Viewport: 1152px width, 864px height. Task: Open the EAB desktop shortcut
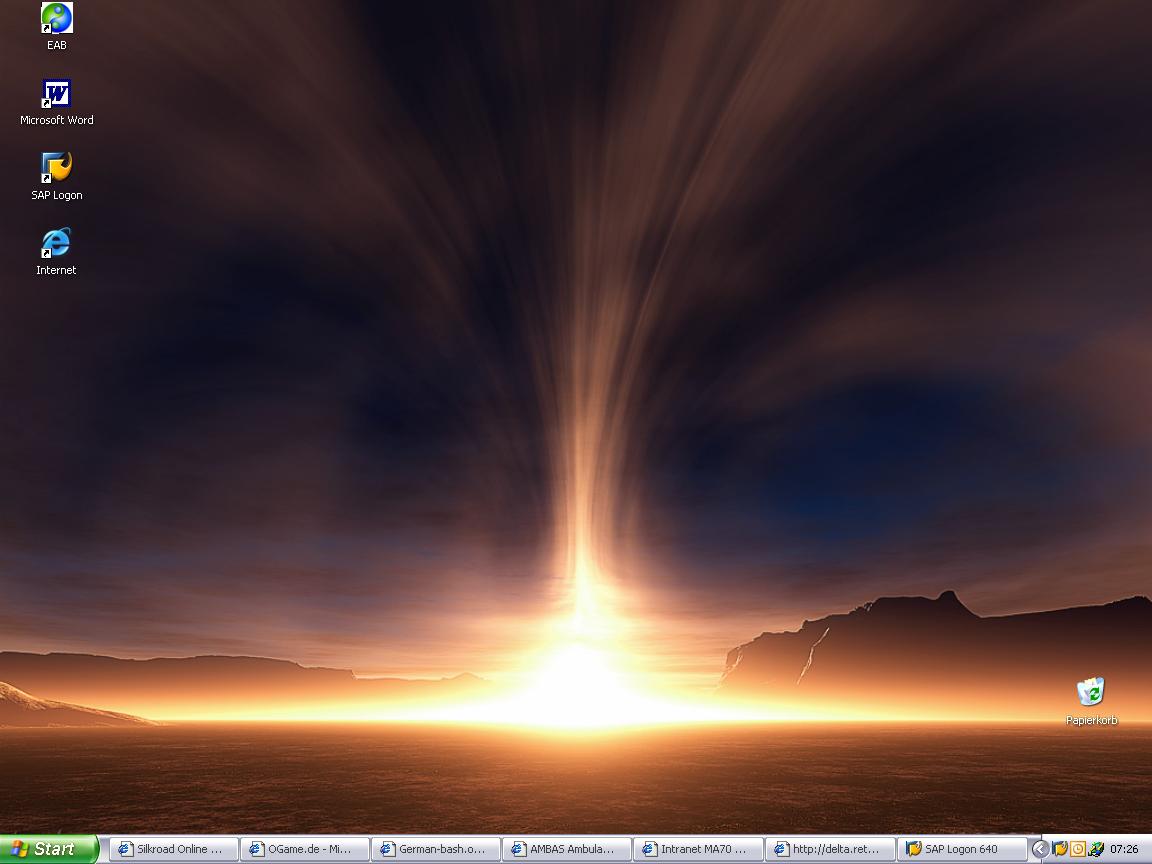pyautogui.click(x=56, y=18)
